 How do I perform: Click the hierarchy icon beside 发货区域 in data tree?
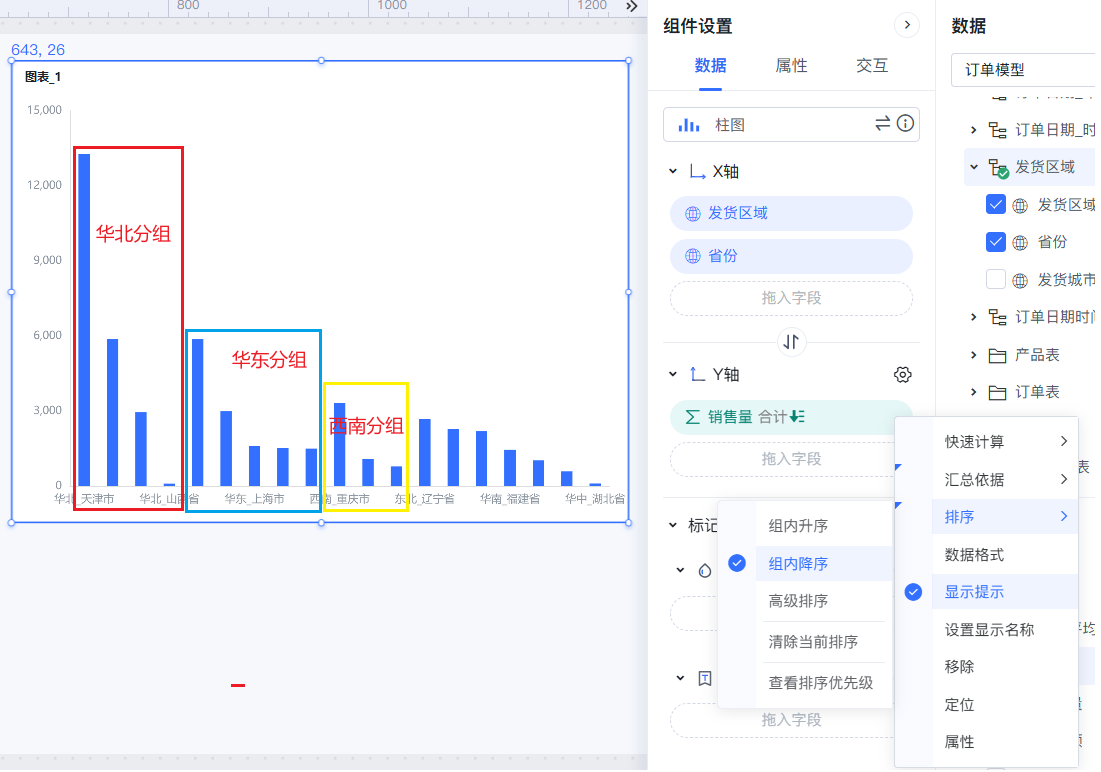pos(998,168)
